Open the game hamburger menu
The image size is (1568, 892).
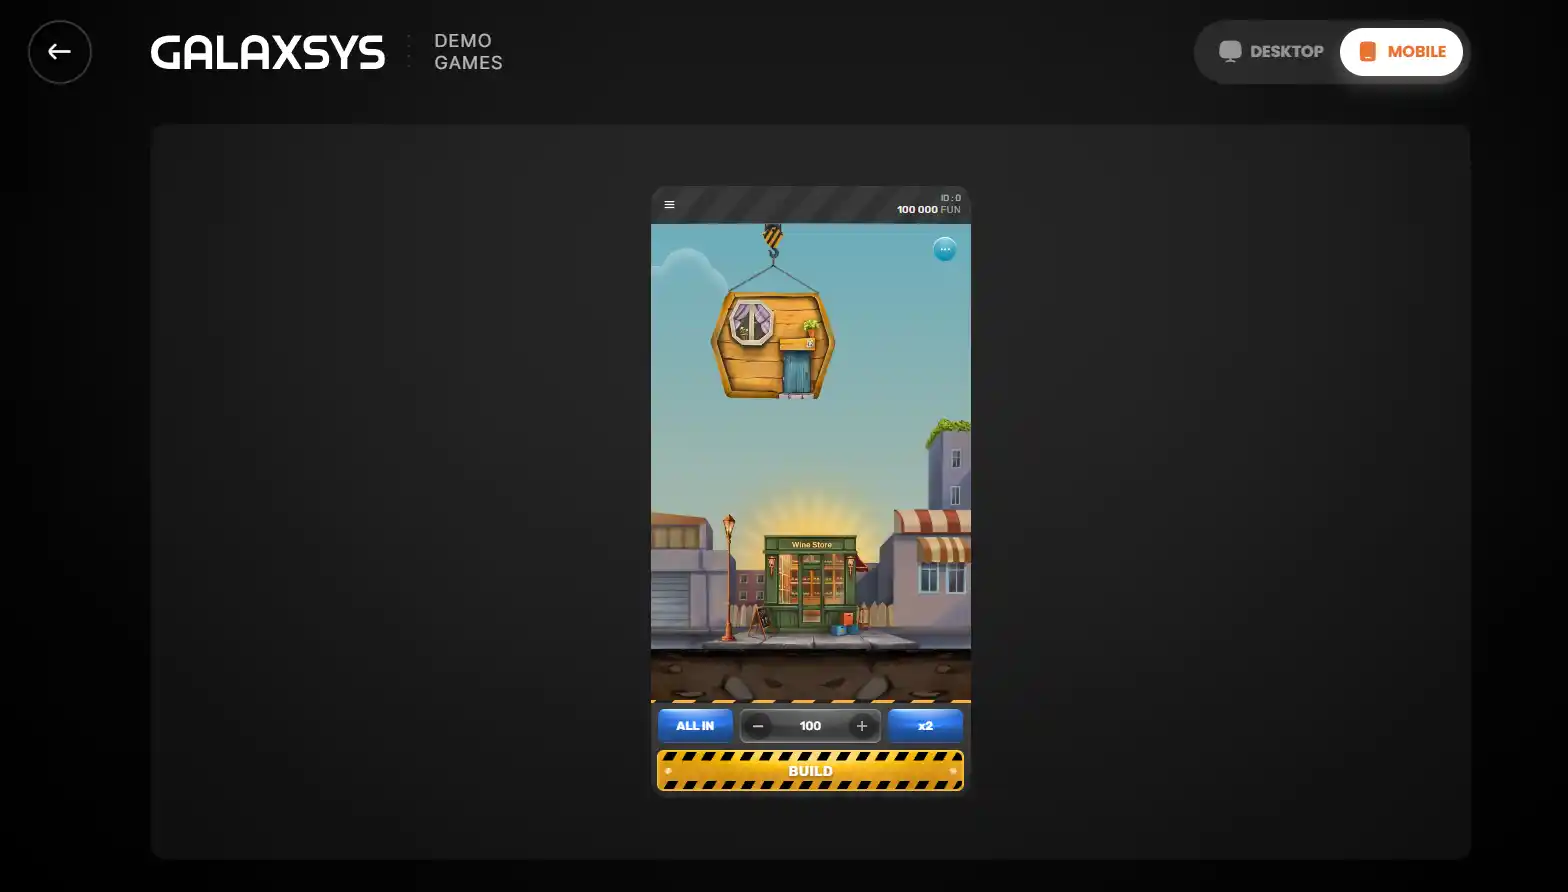click(669, 204)
